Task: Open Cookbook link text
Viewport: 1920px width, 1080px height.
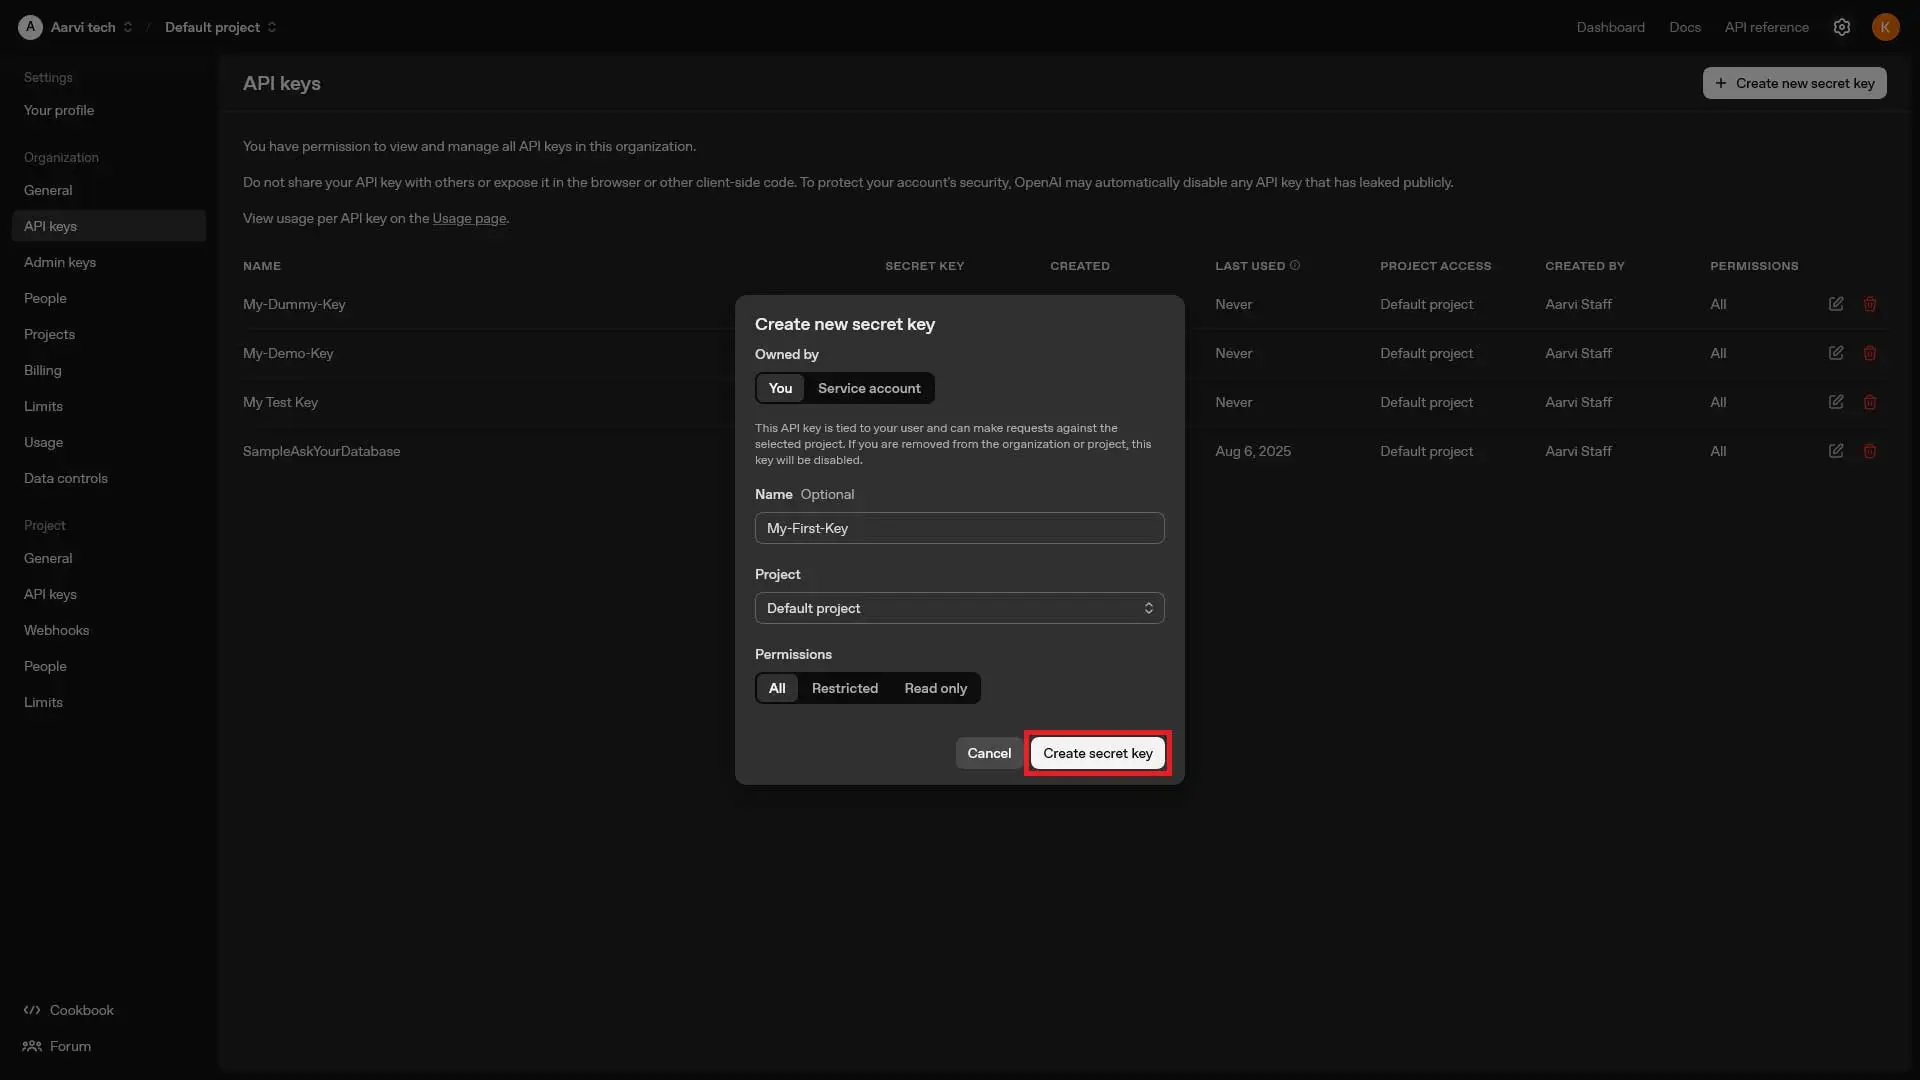Action: 82,1010
